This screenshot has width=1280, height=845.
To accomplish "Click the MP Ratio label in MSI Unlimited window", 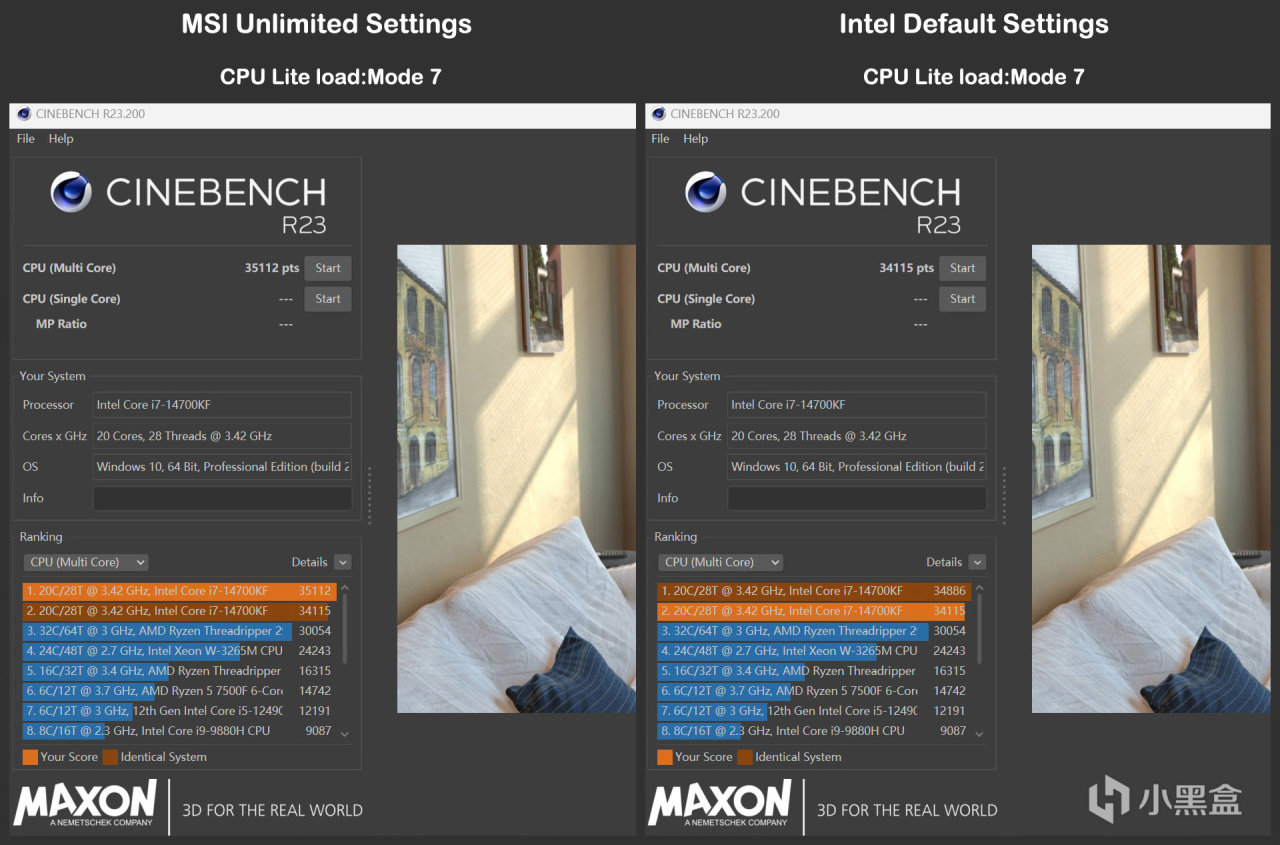I will coord(61,324).
